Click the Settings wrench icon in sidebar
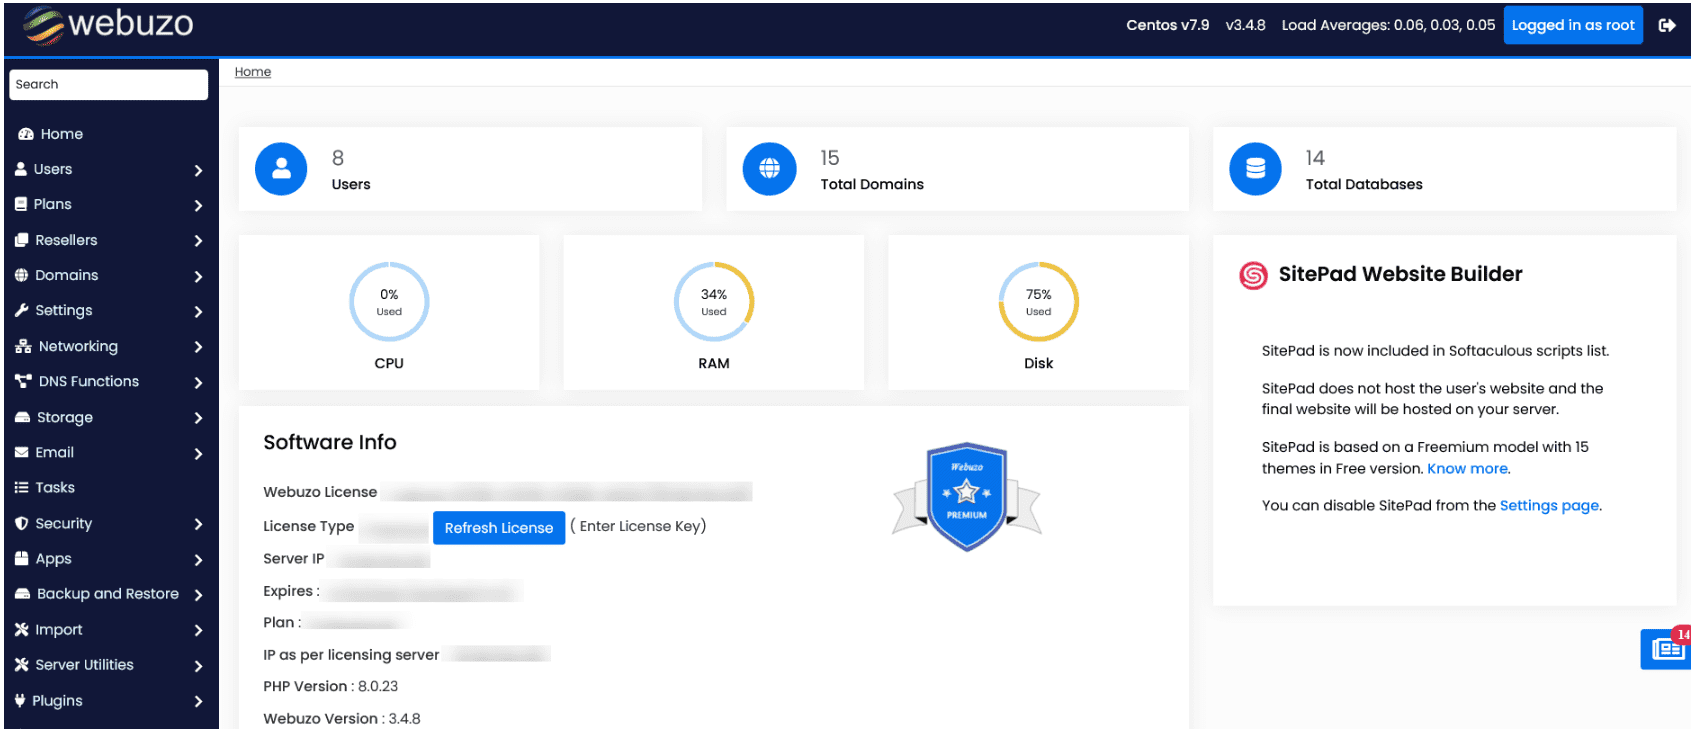Screen dimensions: 1696x734 [x=21, y=310]
